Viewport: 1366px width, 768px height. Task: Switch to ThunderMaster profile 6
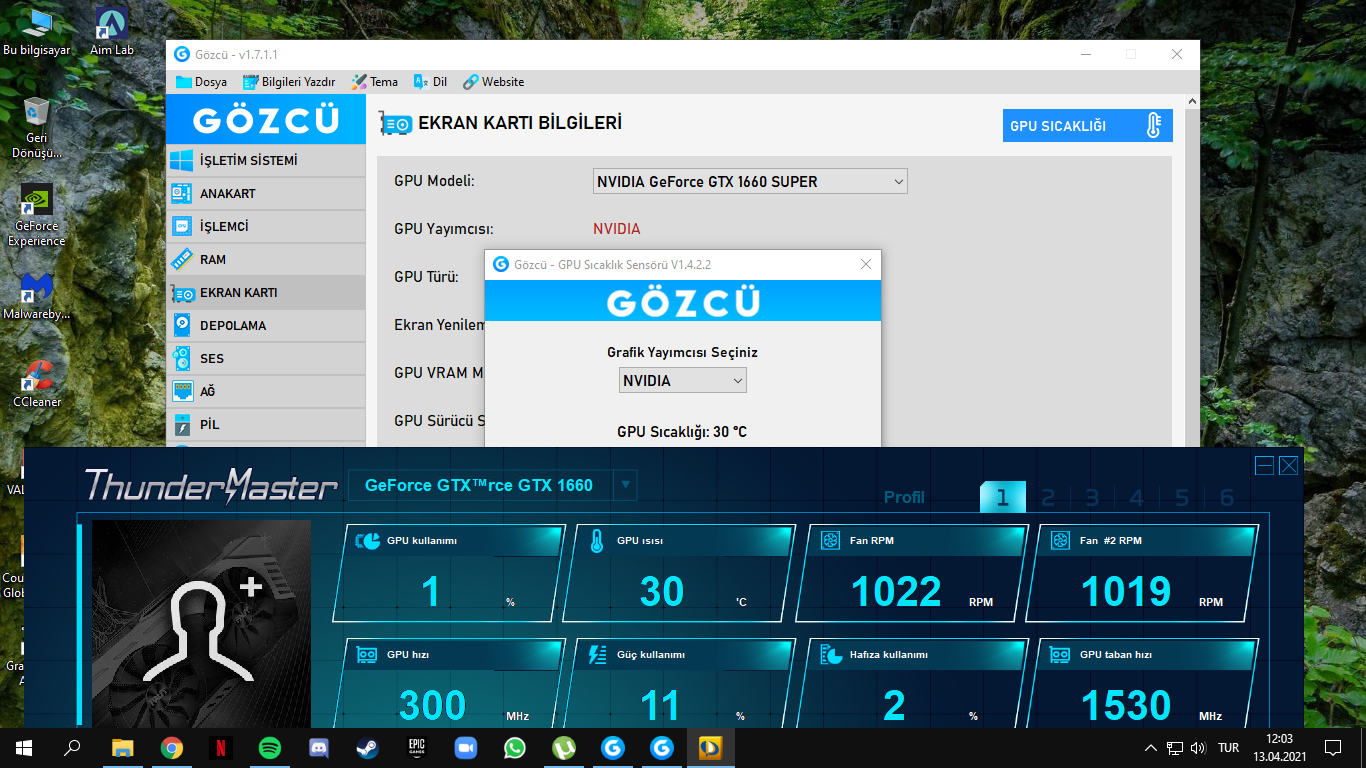click(x=1227, y=497)
